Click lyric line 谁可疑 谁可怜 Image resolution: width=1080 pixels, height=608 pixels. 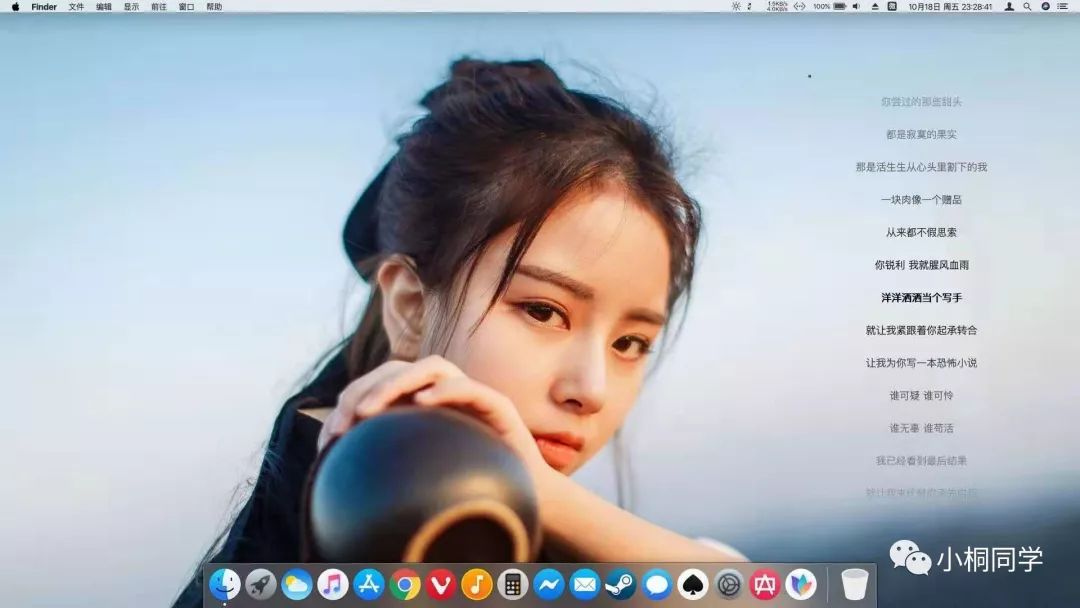[x=922, y=395]
